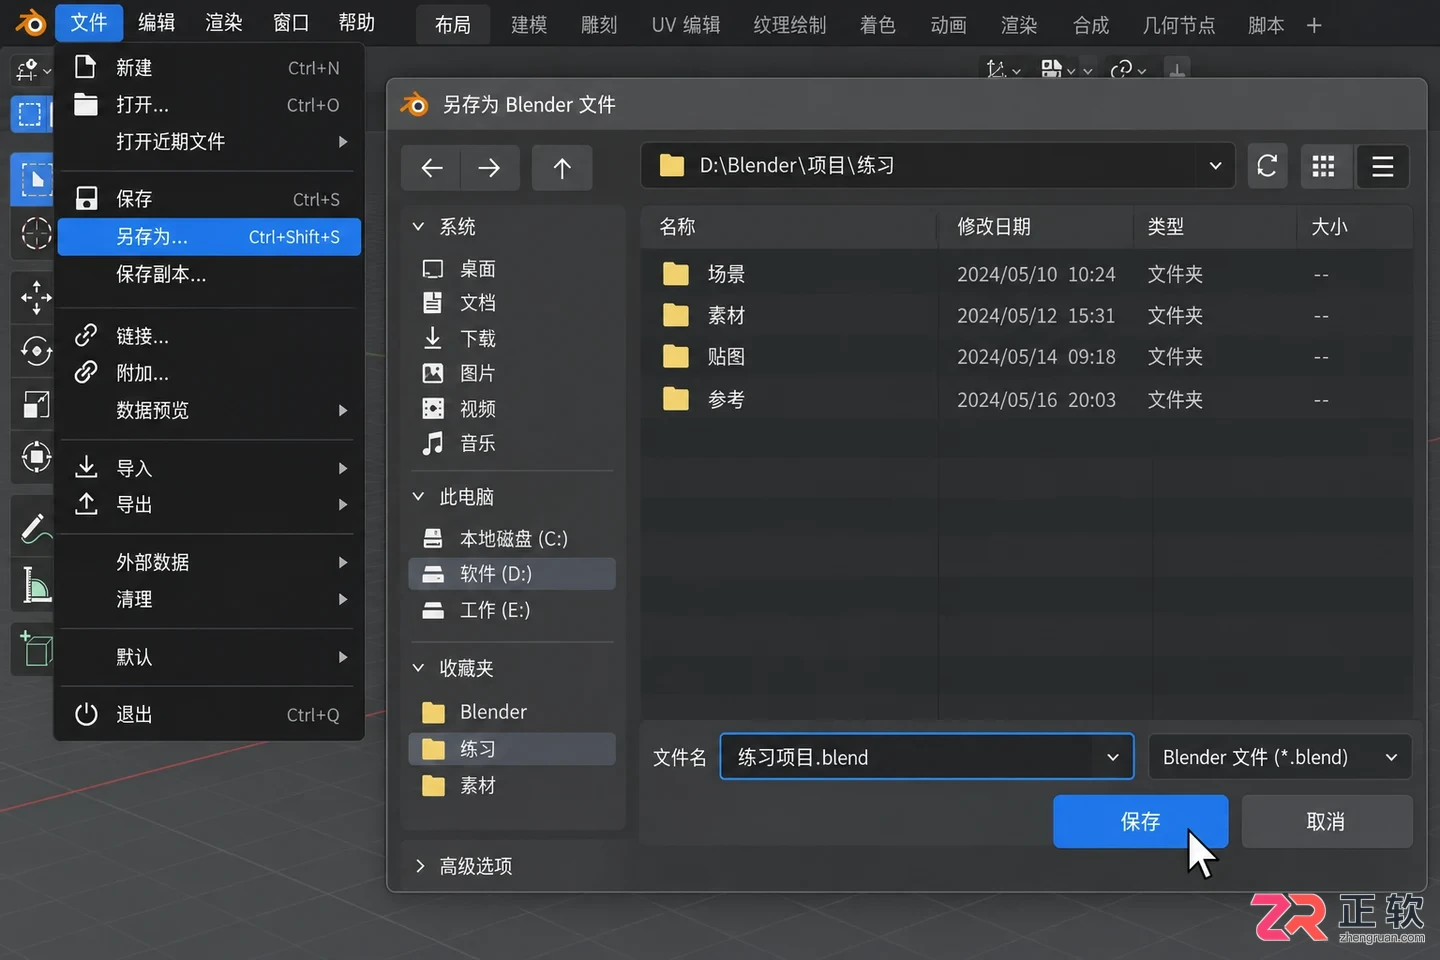Choose 退出 to quit Blender

pyautogui.click(x=209, y=715)
